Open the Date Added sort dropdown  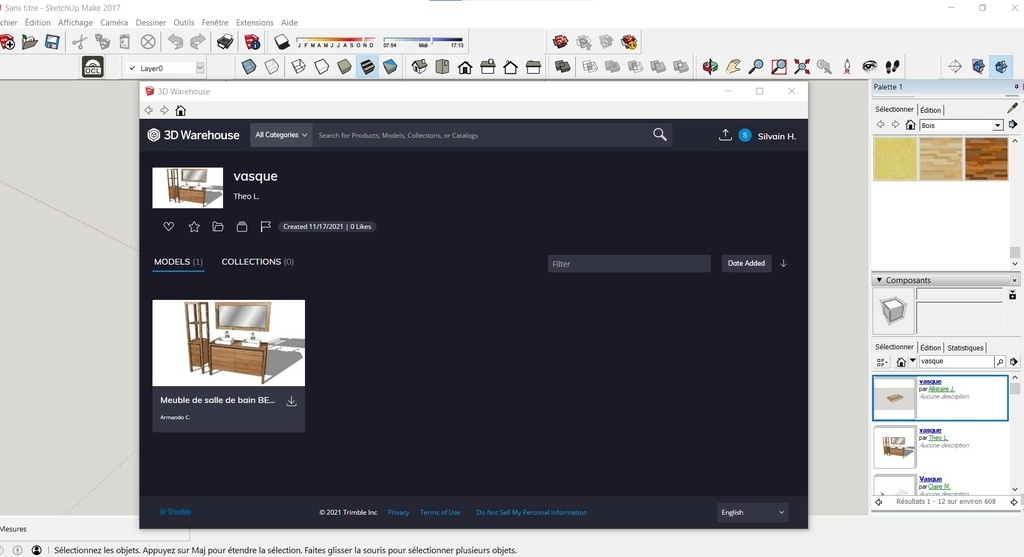pyautogui.click(x=746, y=263)
